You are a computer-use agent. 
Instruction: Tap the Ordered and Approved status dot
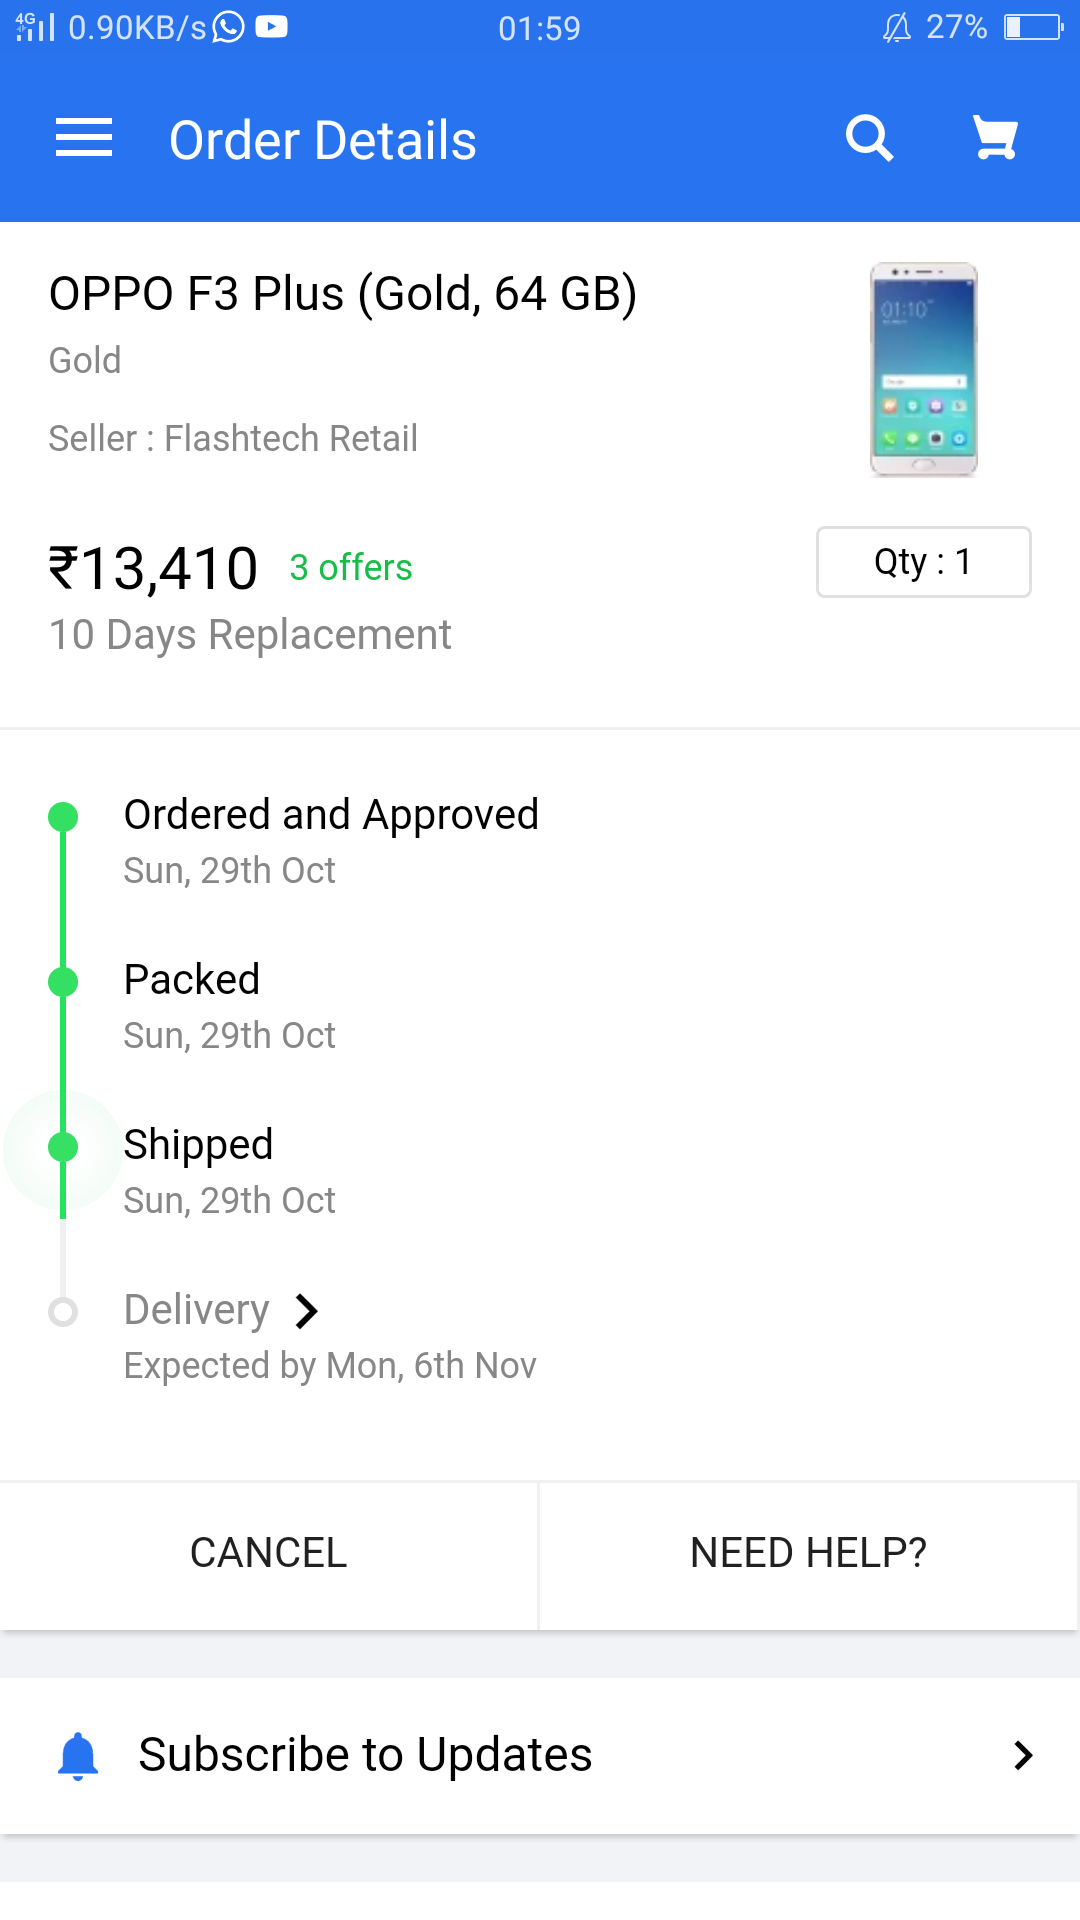pos(63,817)
